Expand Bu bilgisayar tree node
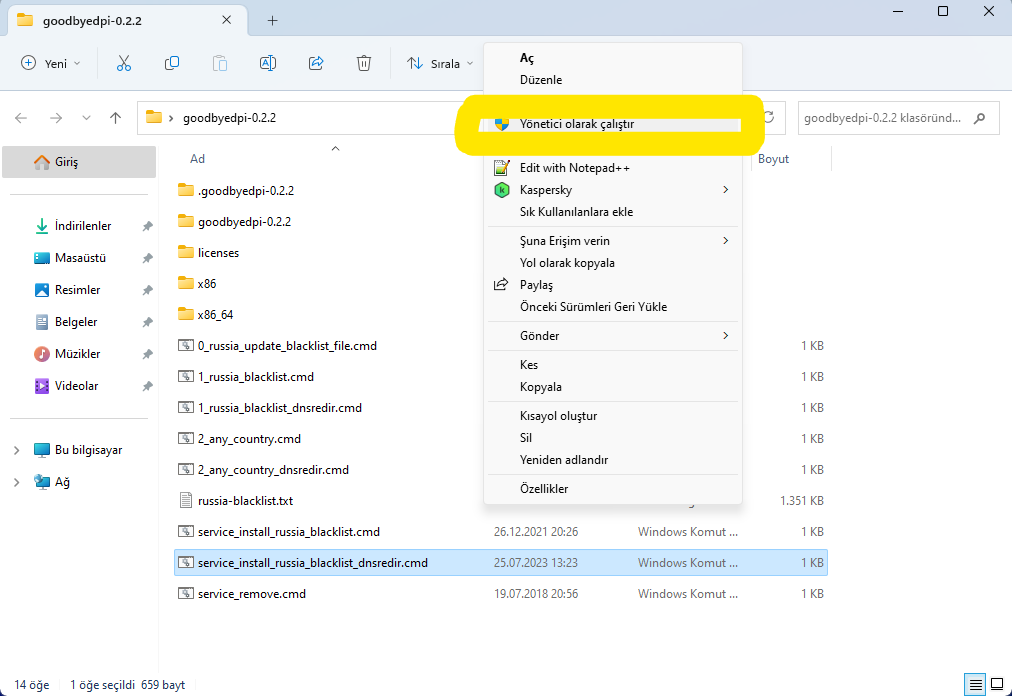Image resolution: width=1012 pixels, height=696 pixels. coord(16,450)
